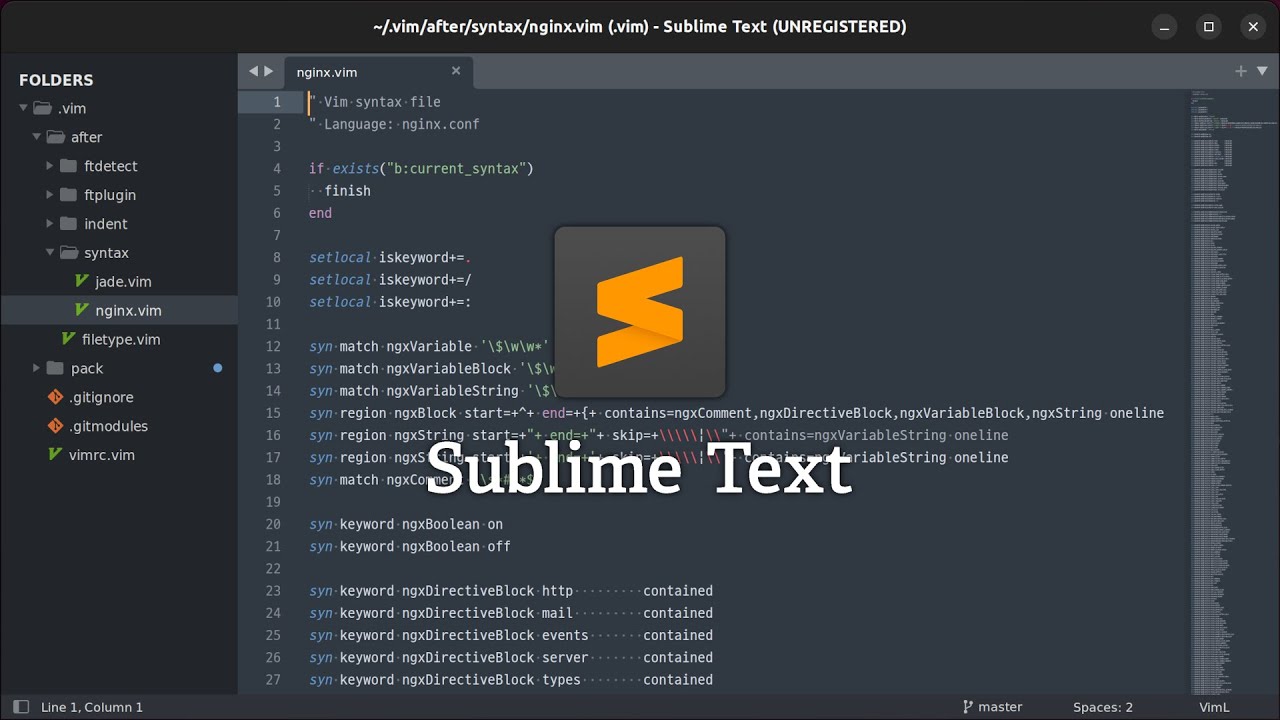
Task: Collapse the .vim folder
Action: click(x=23, y=108)
